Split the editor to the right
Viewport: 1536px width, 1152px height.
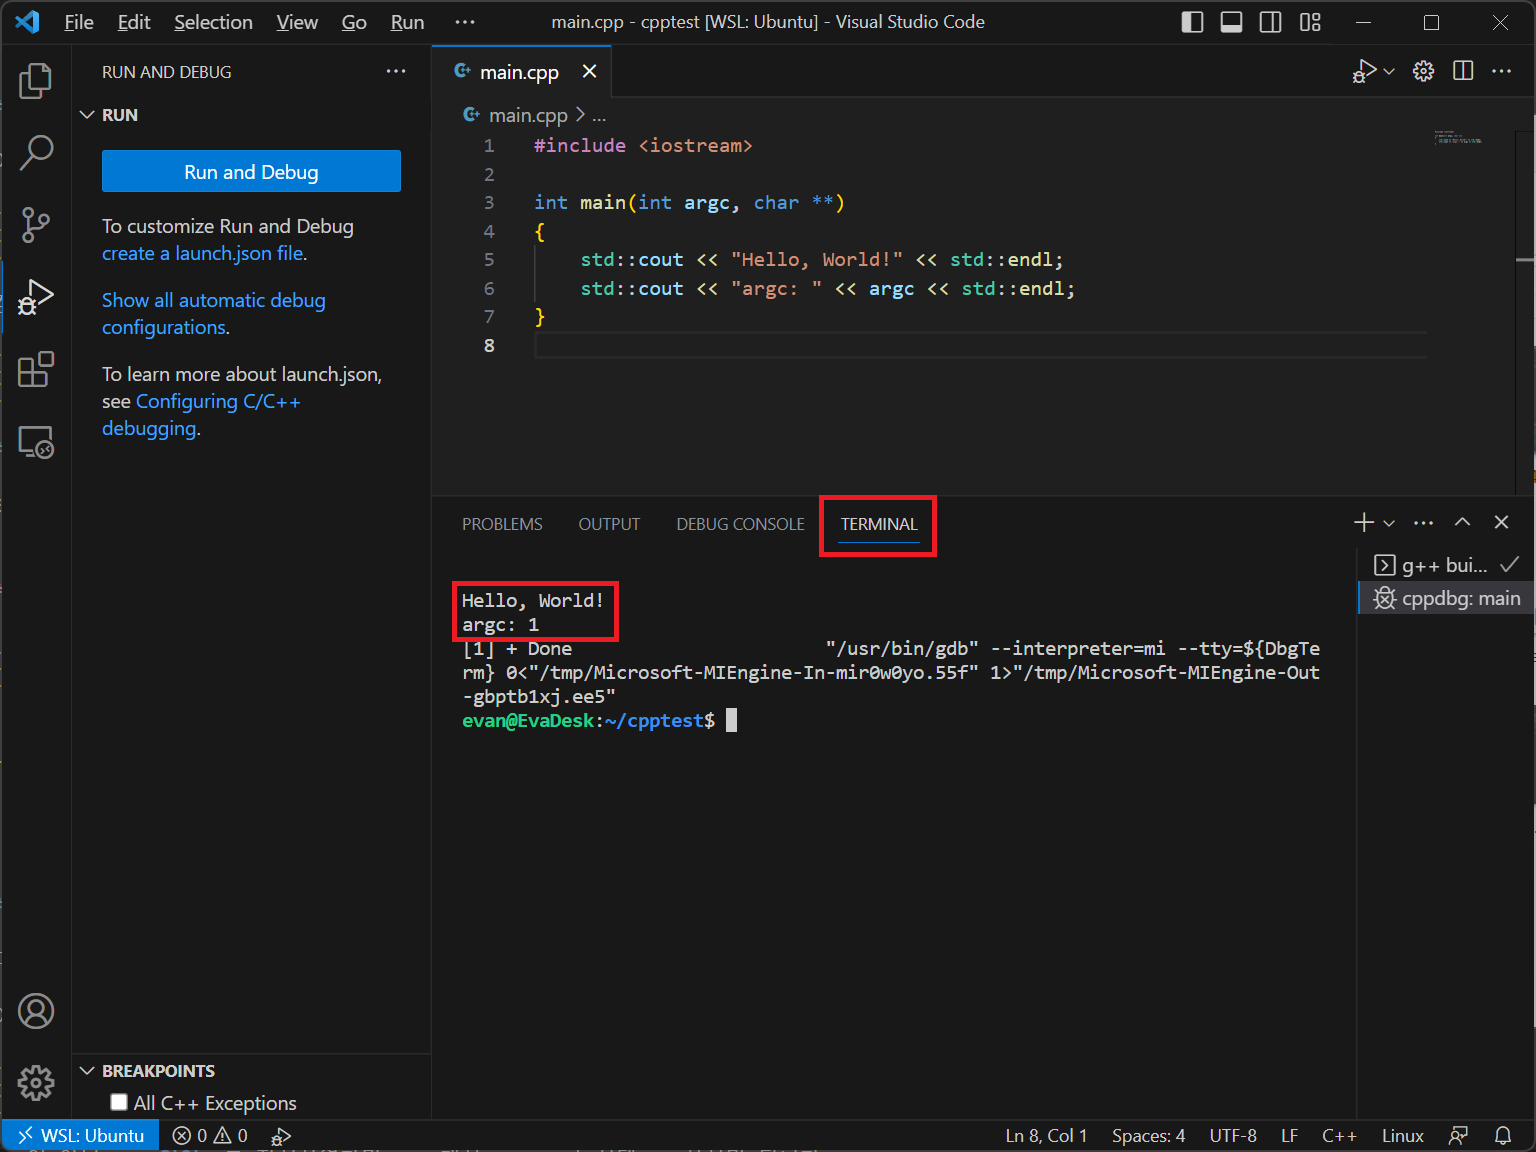[x=1463, y=71]
